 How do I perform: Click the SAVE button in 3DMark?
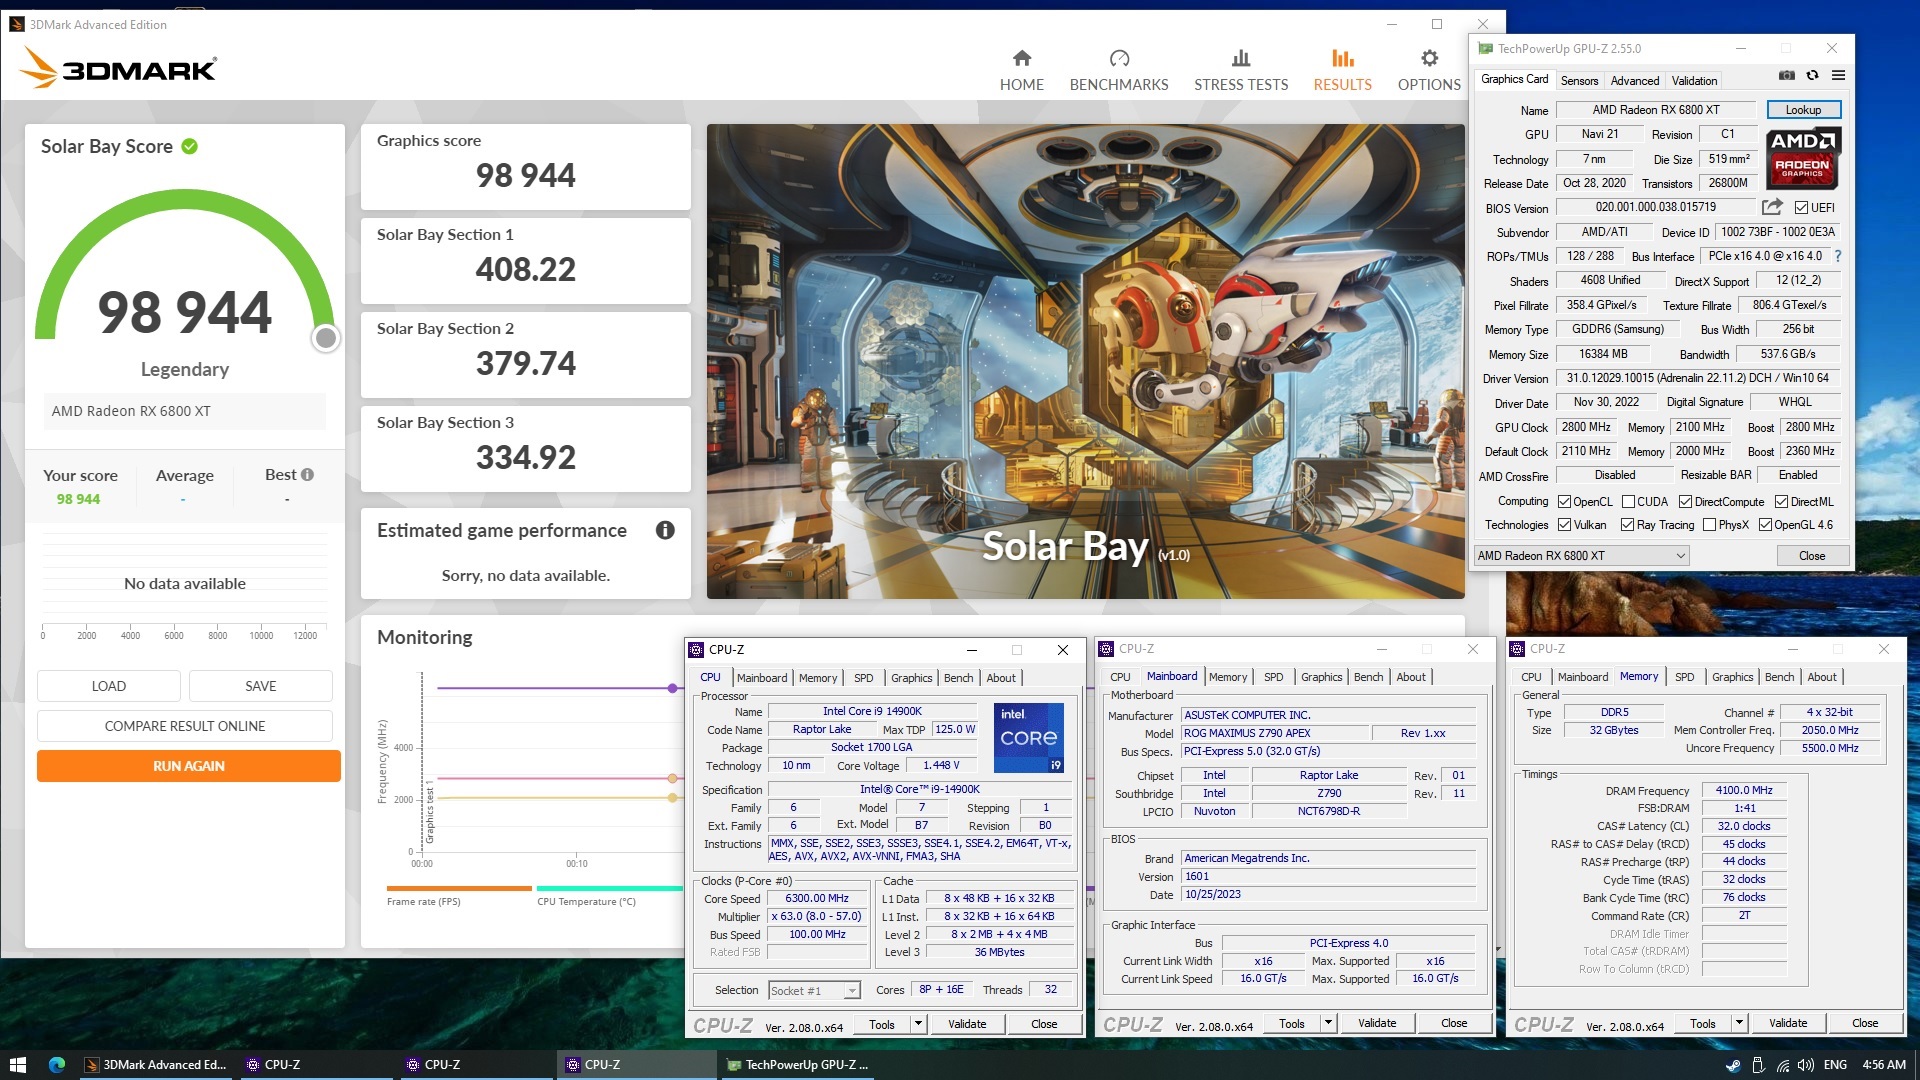(x=261, y=686)
